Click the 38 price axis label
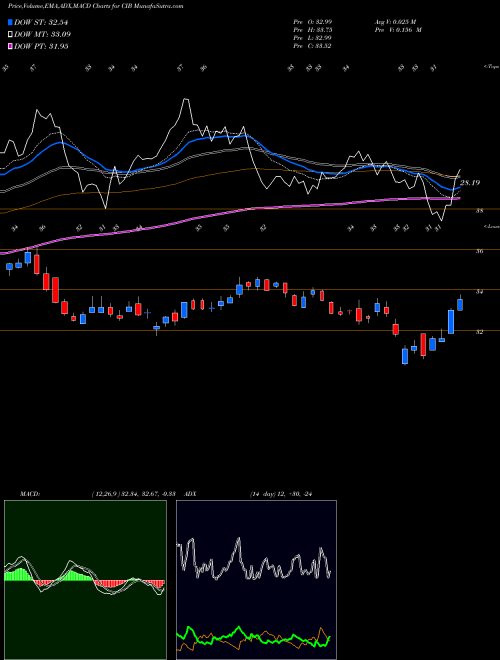This screenshot has height=660, width=500. [479, 211]
